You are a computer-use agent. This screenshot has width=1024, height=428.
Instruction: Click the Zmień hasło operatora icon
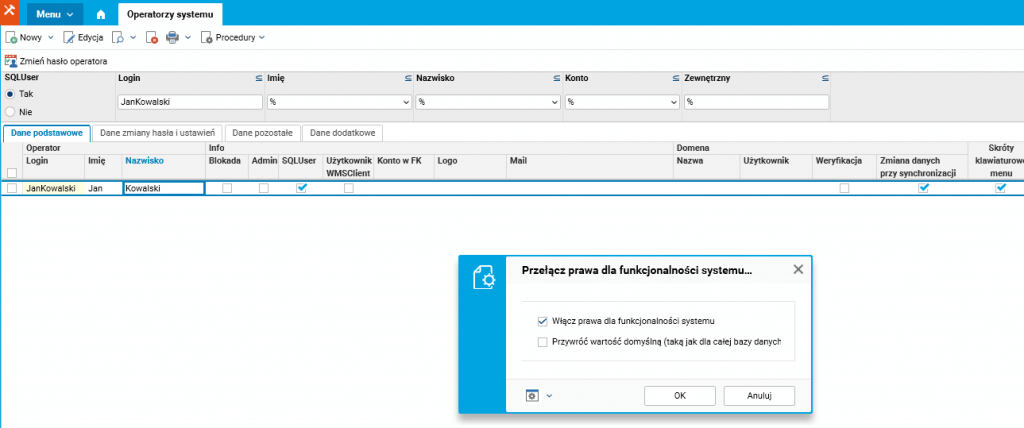(x=10, y=61)
